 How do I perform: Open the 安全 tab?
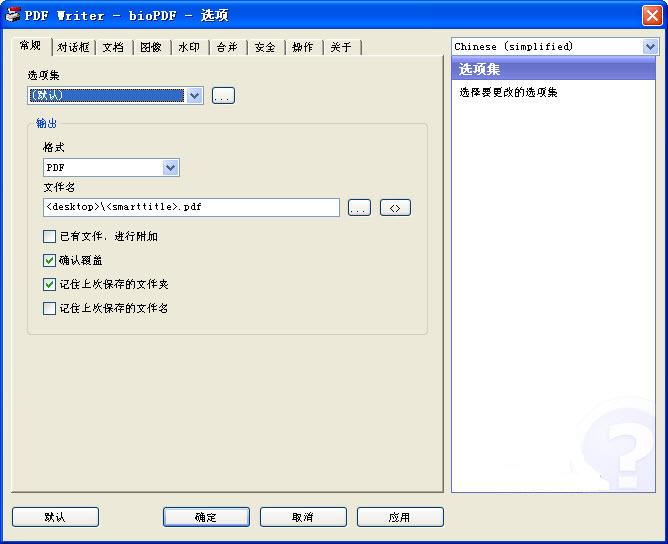point(265,47)
